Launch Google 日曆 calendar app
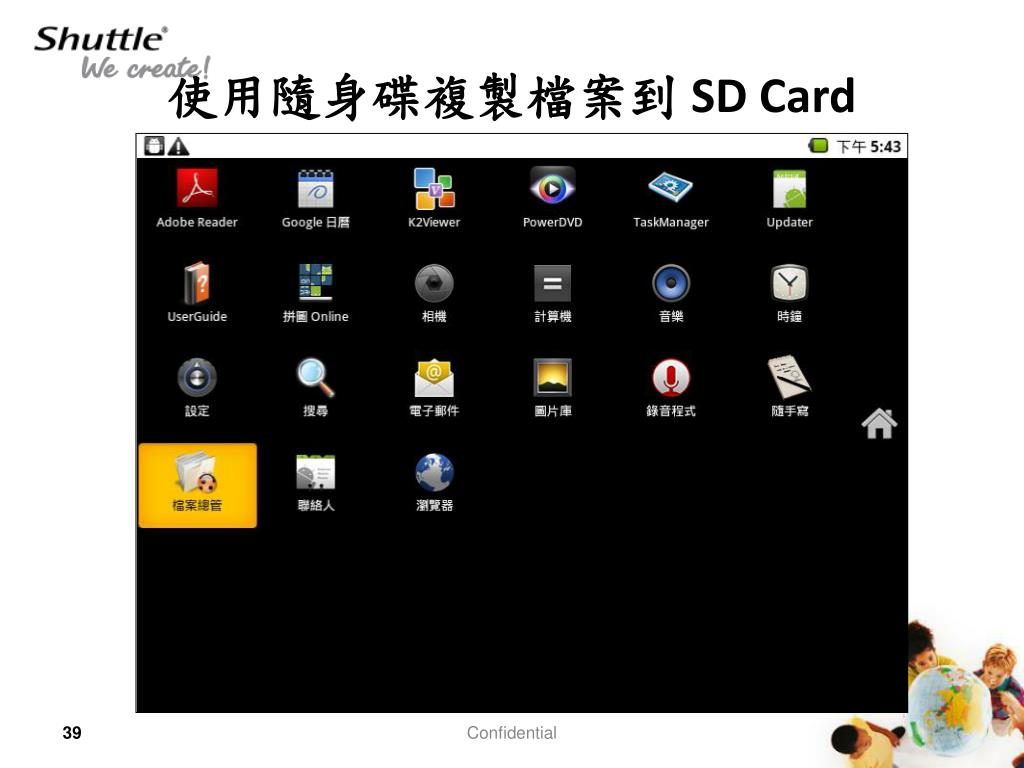Screen dimensions: 1024x768 [315, 198]
